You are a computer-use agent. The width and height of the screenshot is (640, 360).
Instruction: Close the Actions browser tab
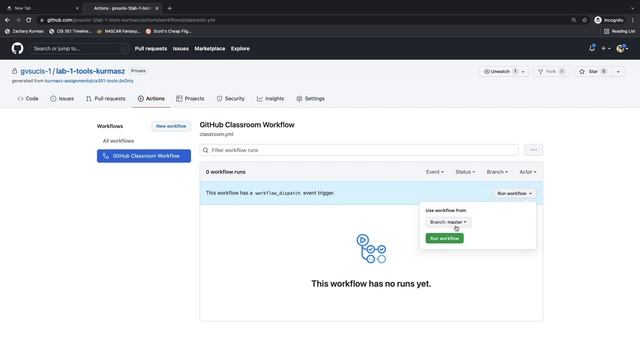point(157,8)
